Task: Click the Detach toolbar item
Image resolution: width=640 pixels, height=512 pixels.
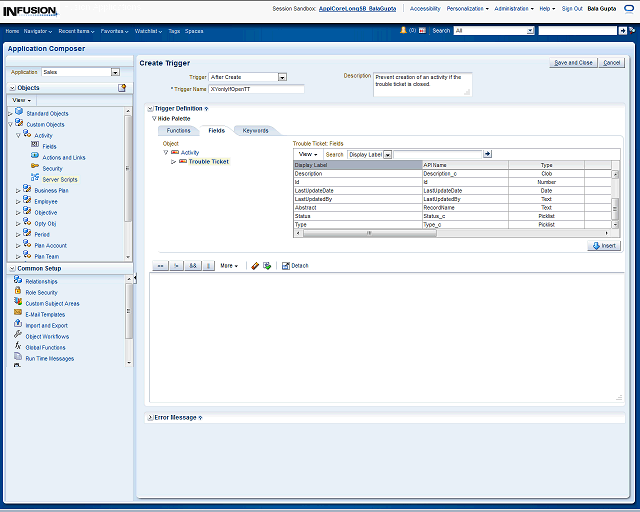Action: [295, 266]
